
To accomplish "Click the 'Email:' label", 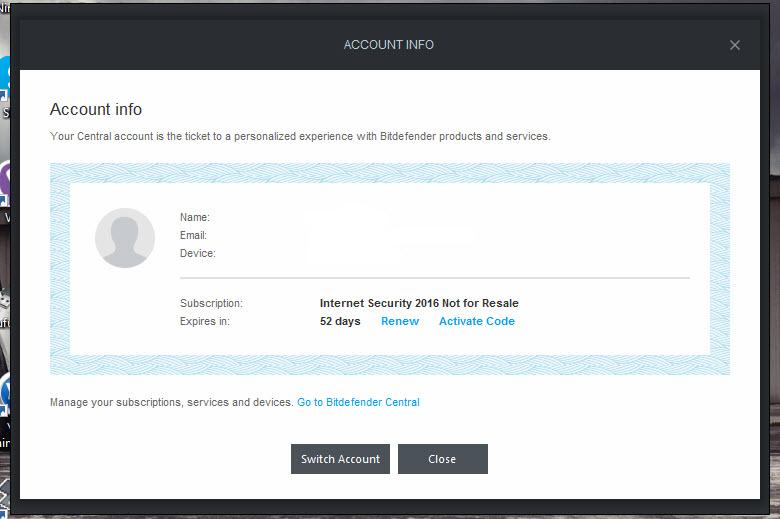I will pyautogui.click(x=194, y=235).
